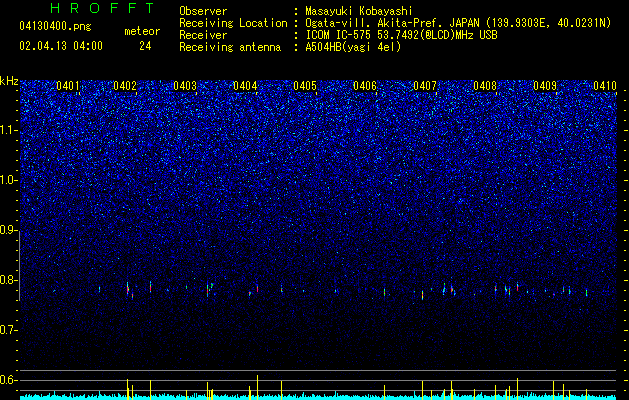Click the 0.6 frequency axis label
Screen dimensions: 629x400
(9, 380)
